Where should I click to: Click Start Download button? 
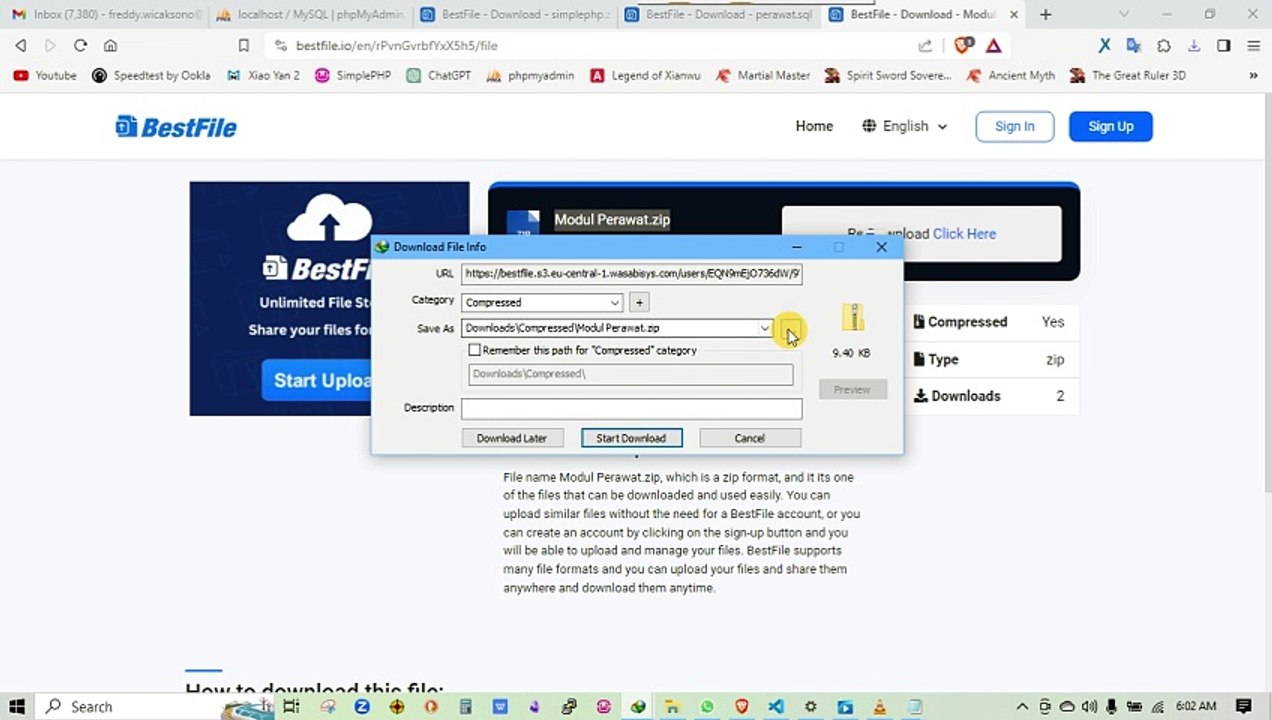[x=631, y=438]
